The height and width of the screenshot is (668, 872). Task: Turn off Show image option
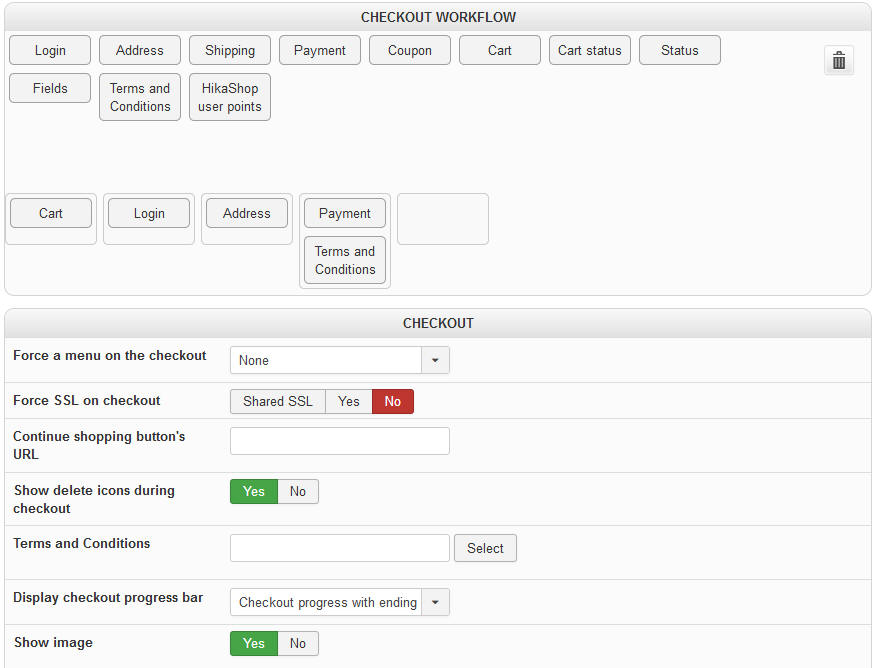[298, 643]
